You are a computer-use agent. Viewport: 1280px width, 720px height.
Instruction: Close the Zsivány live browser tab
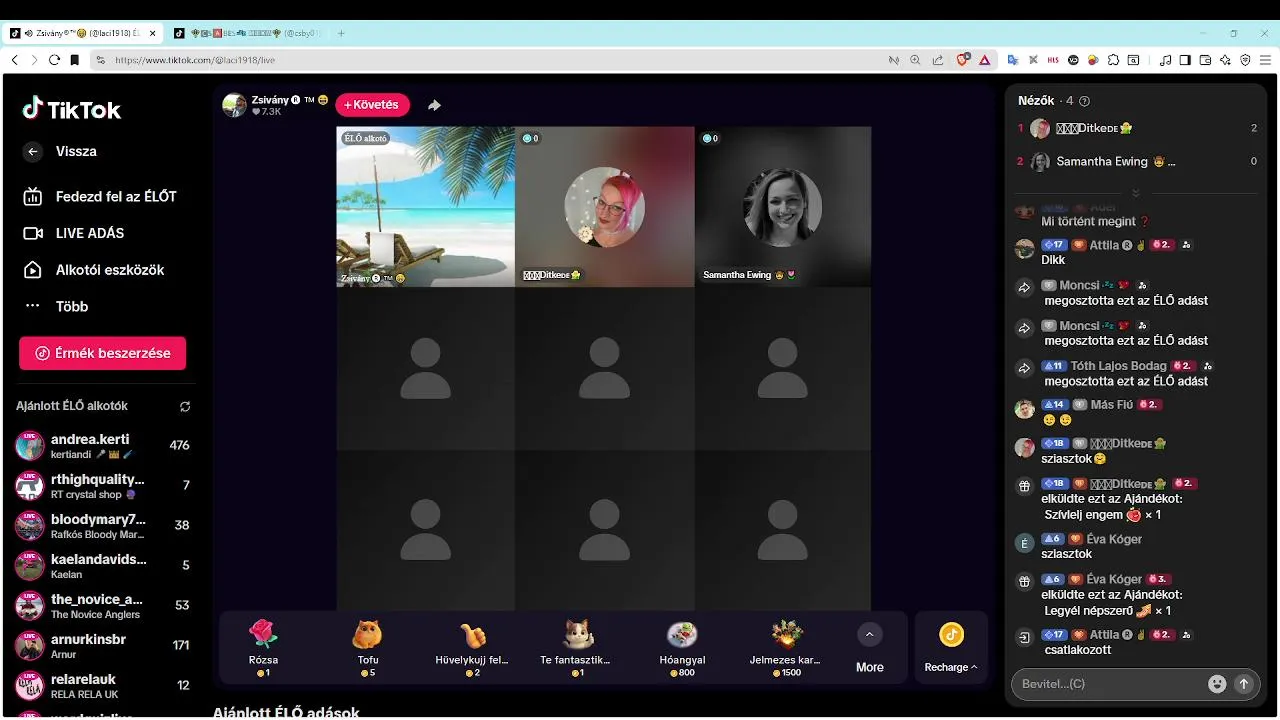pyautogui.click(x=153, y=33)
